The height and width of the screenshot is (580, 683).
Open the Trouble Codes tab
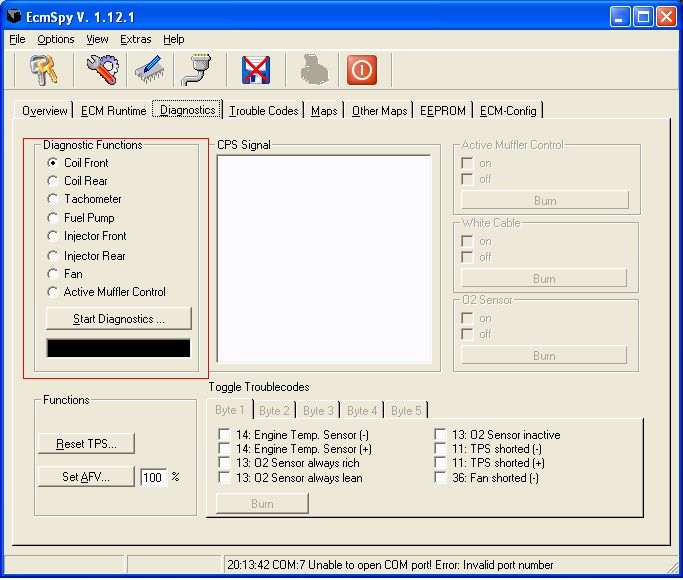click(x=264, y=111)
